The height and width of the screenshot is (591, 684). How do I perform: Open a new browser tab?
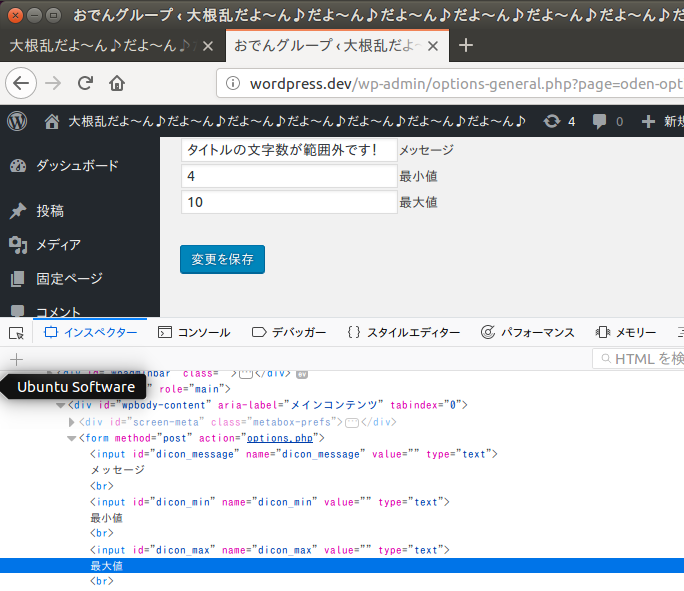[466, 45]
